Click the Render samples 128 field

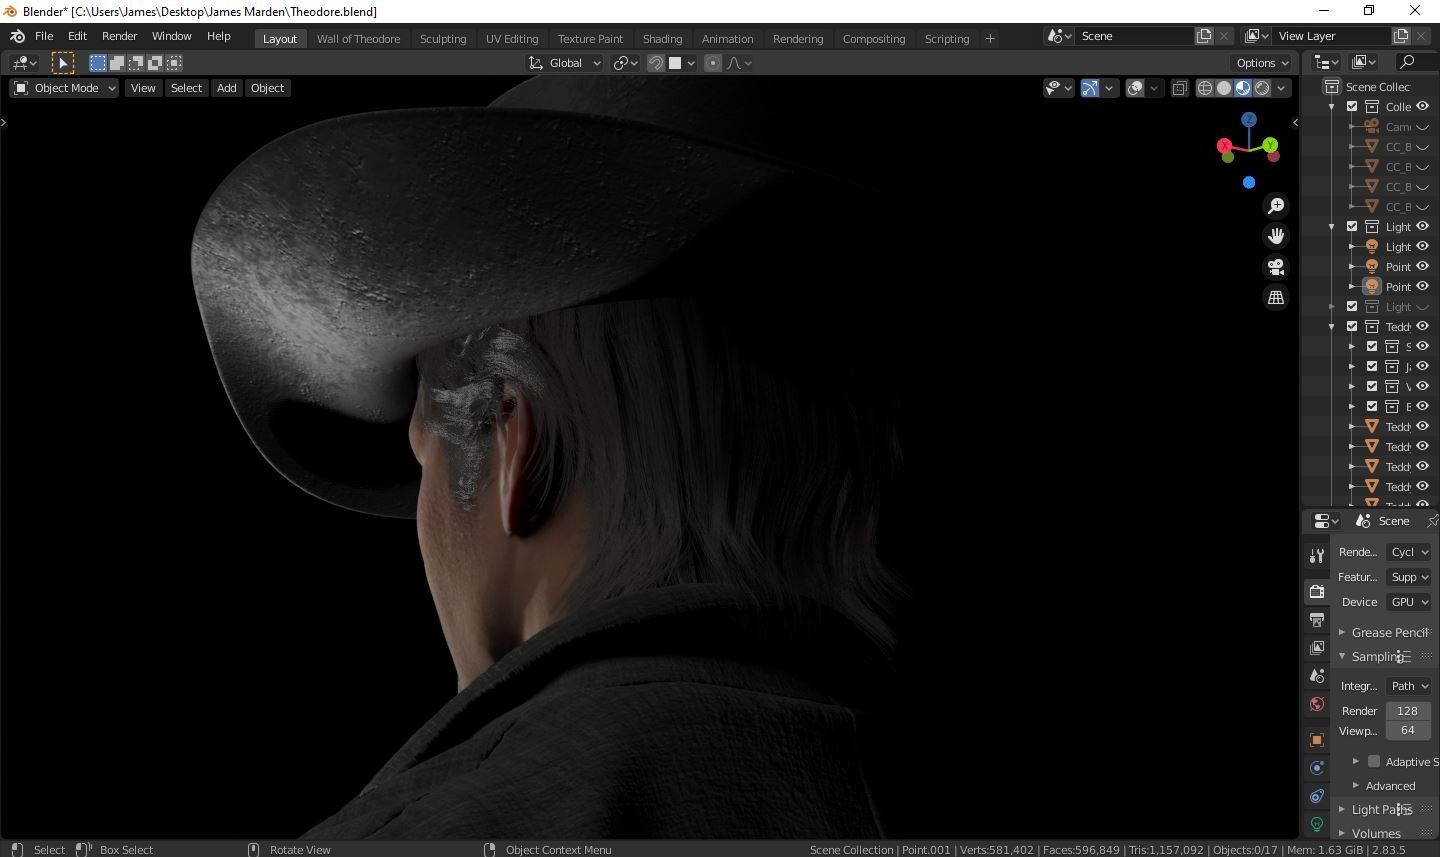(1408, 711)
